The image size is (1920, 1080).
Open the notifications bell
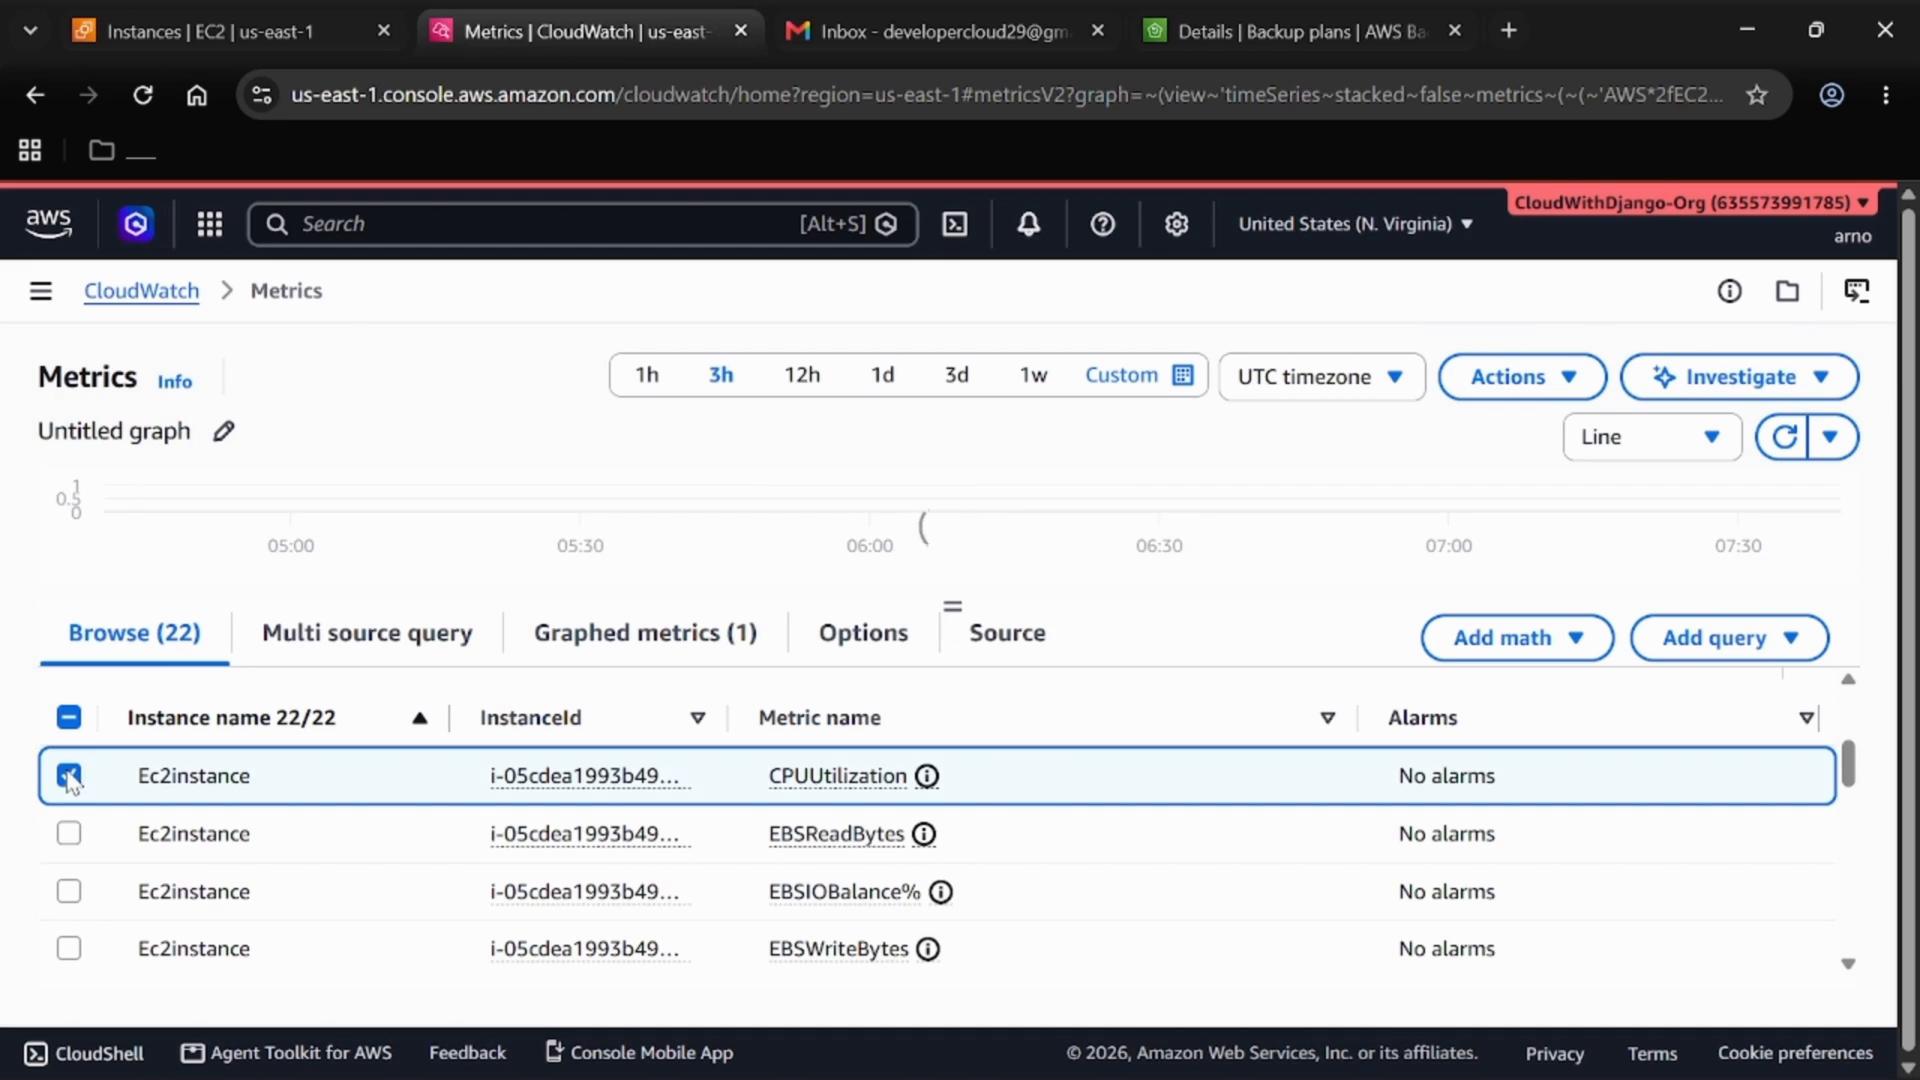(x=1029, y=224)
